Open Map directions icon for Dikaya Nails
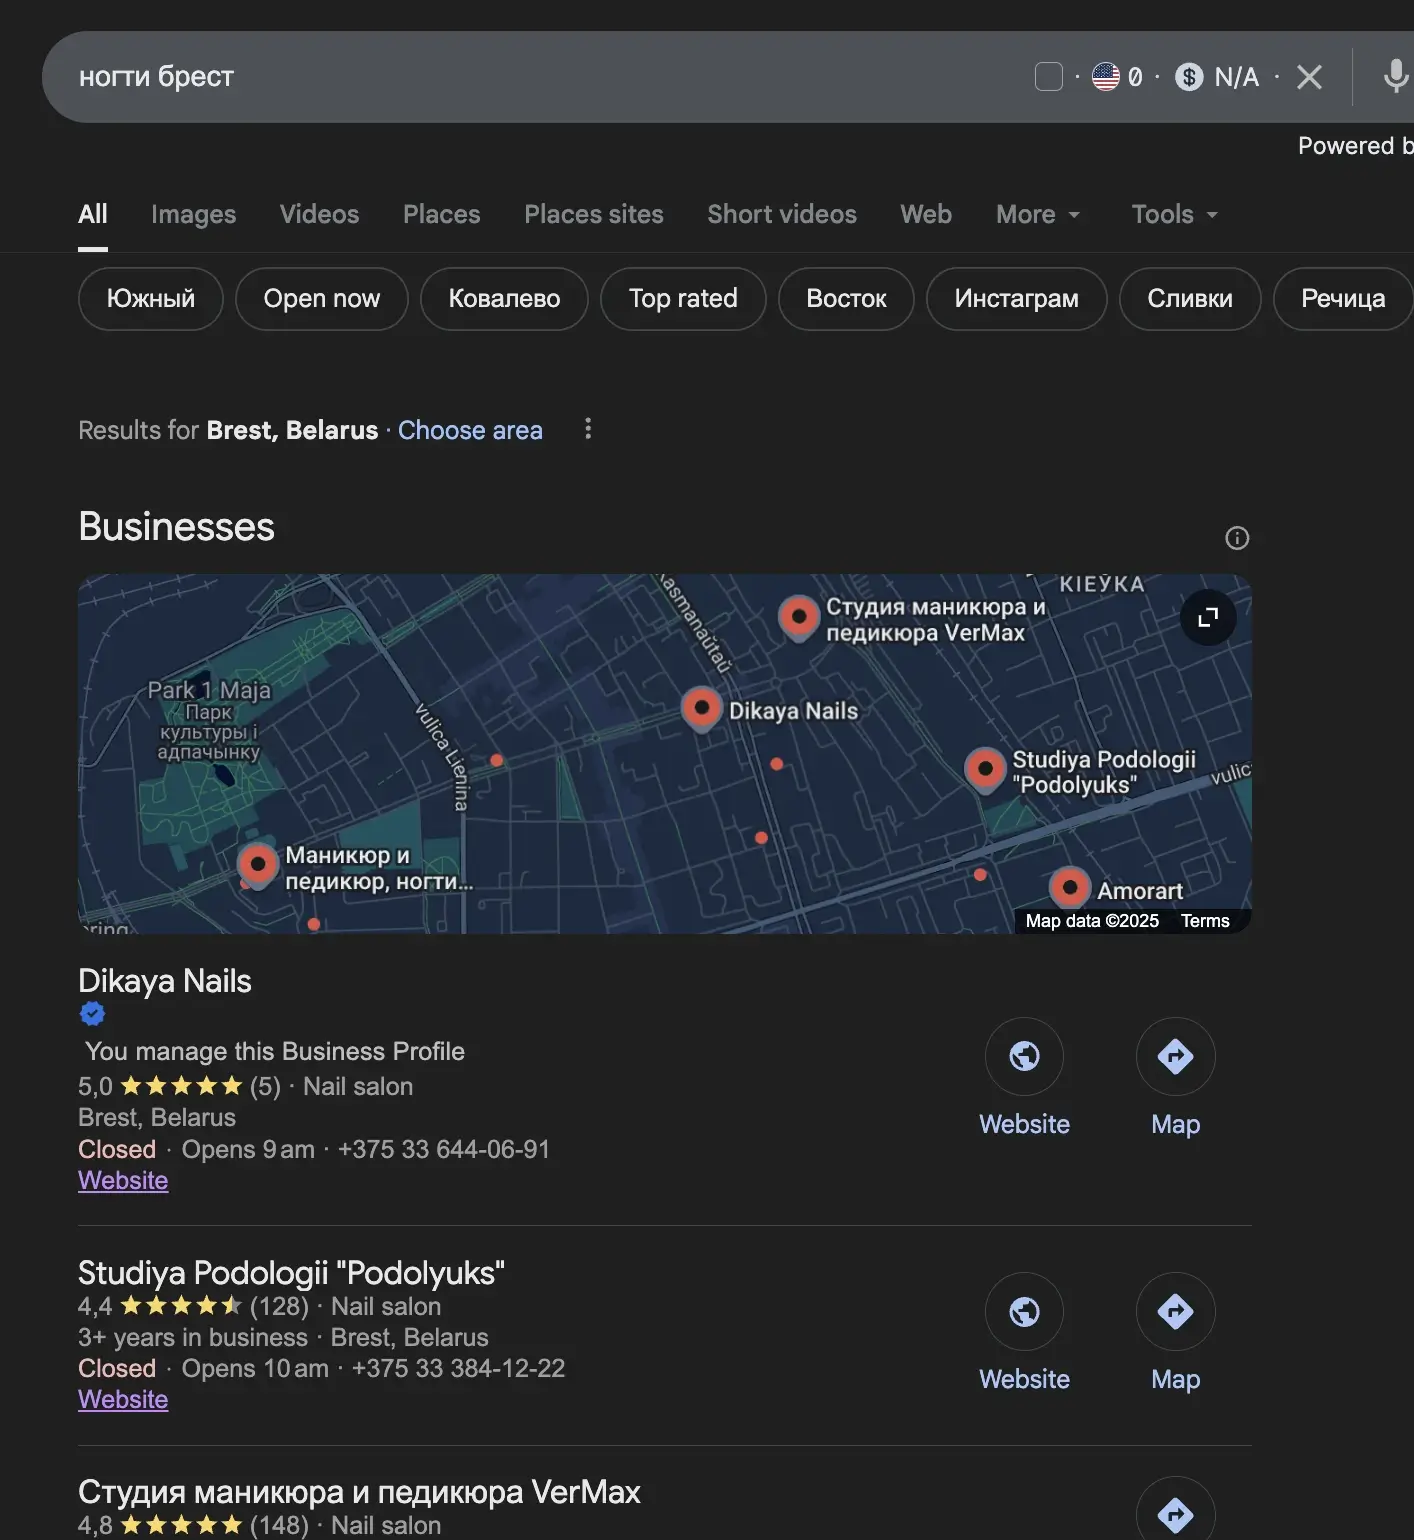Viewport: 1414px width, 1540px height. pos(1175,1056)
